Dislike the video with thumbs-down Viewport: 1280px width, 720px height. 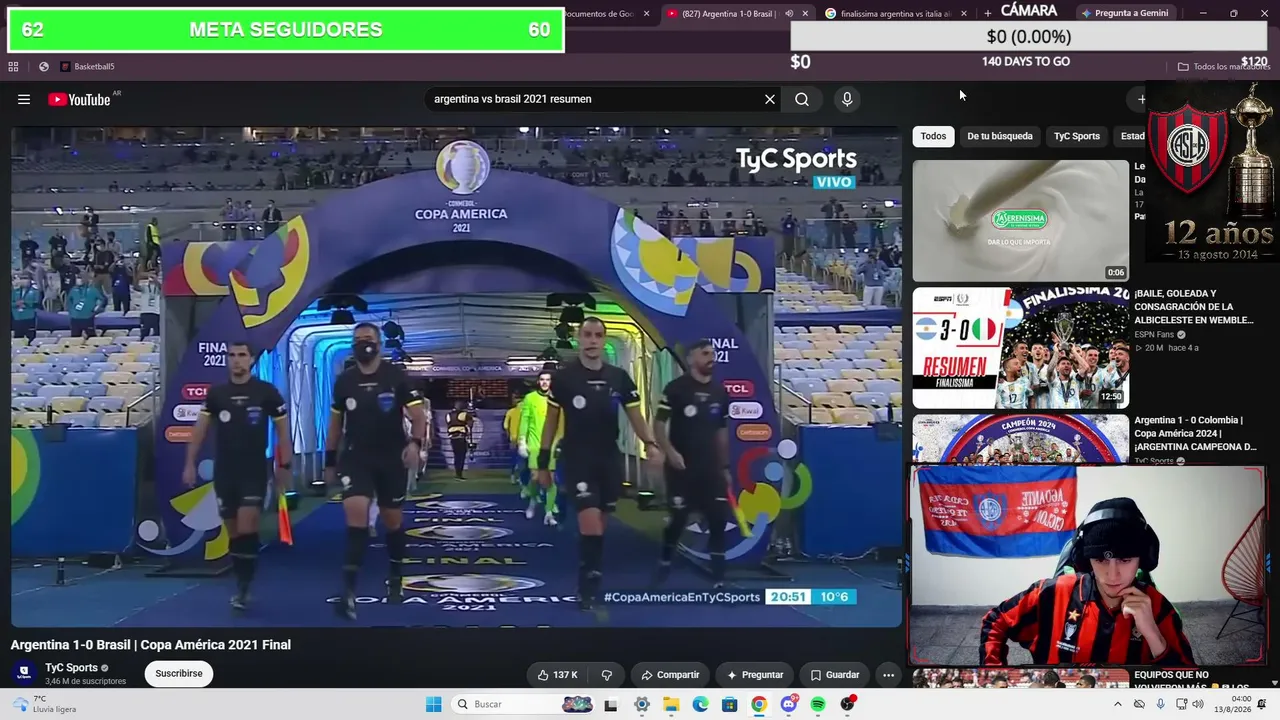606,675
